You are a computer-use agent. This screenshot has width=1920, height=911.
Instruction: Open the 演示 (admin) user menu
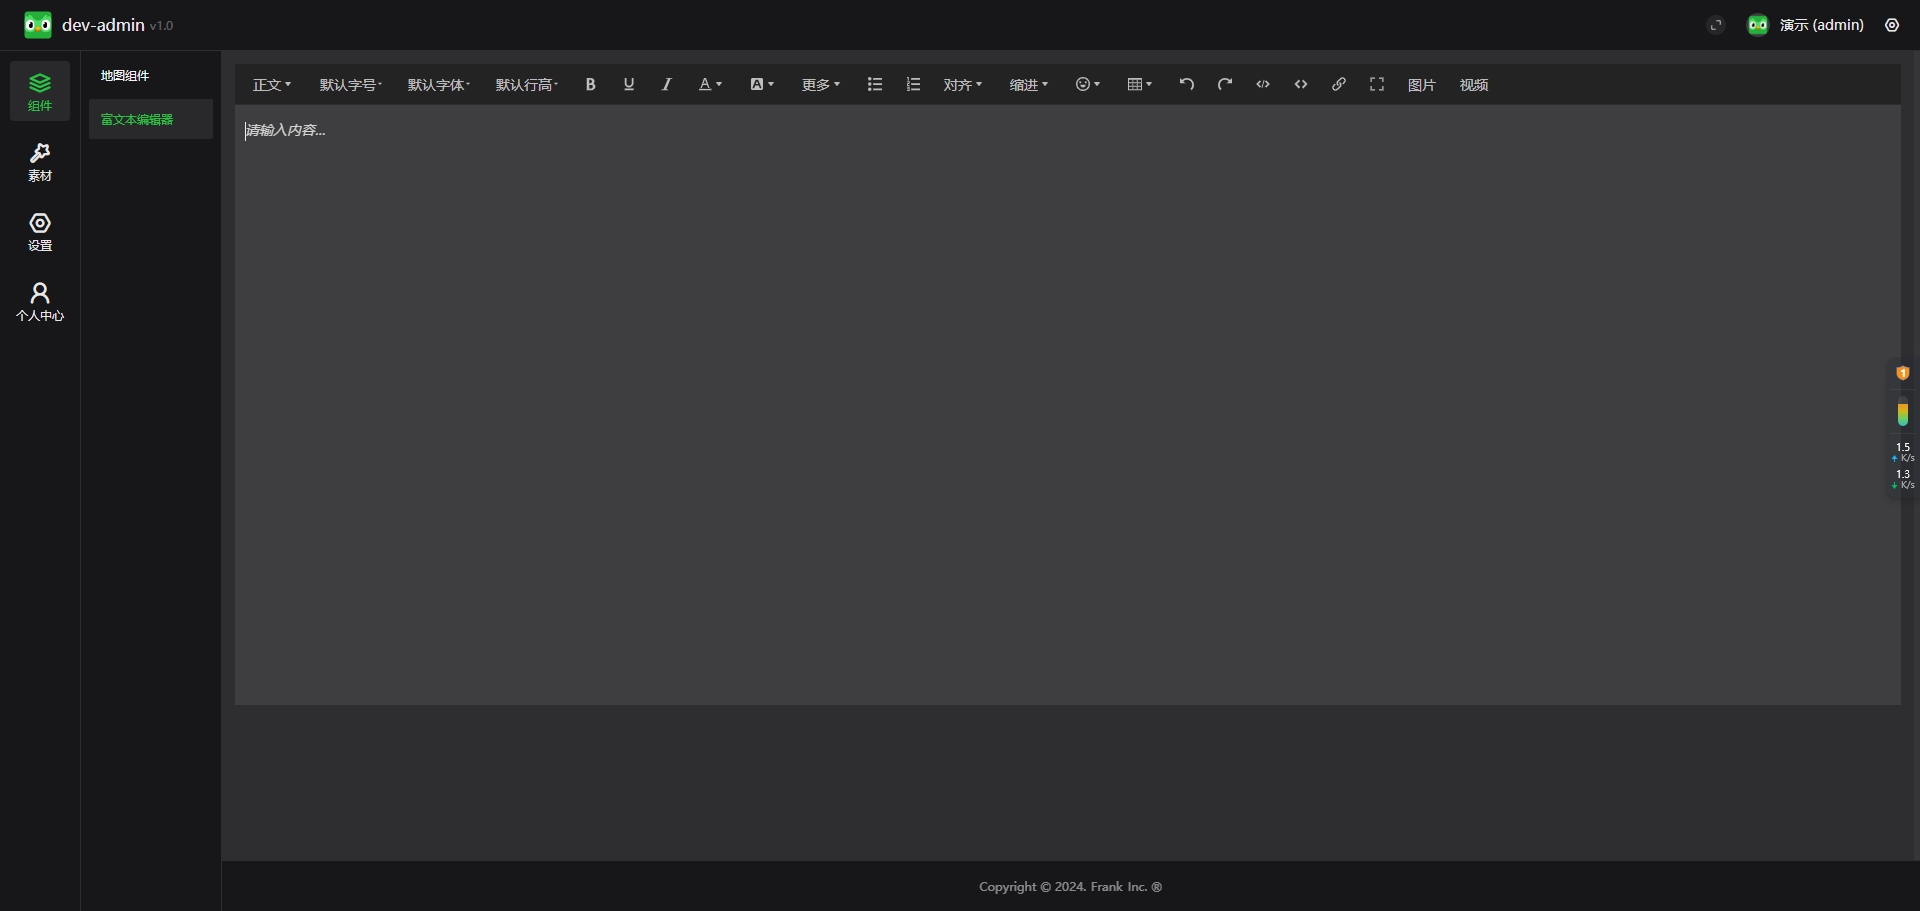click(x=1822, y=25)
